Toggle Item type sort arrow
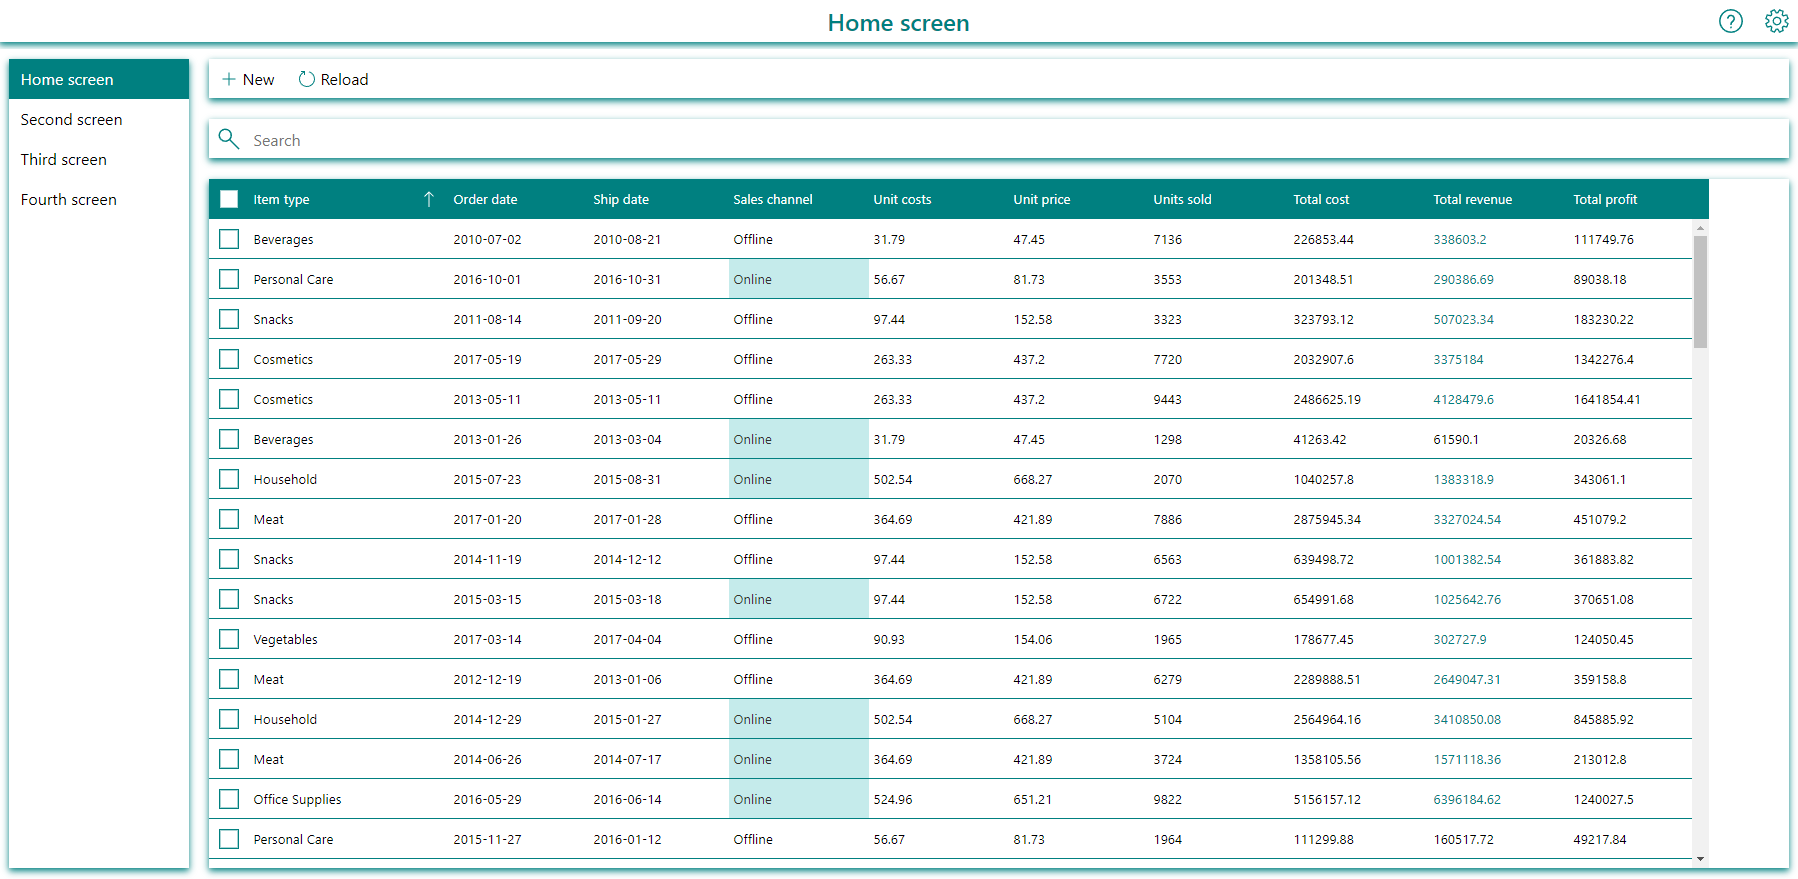The image size is (1798, 879). [429, 199]
